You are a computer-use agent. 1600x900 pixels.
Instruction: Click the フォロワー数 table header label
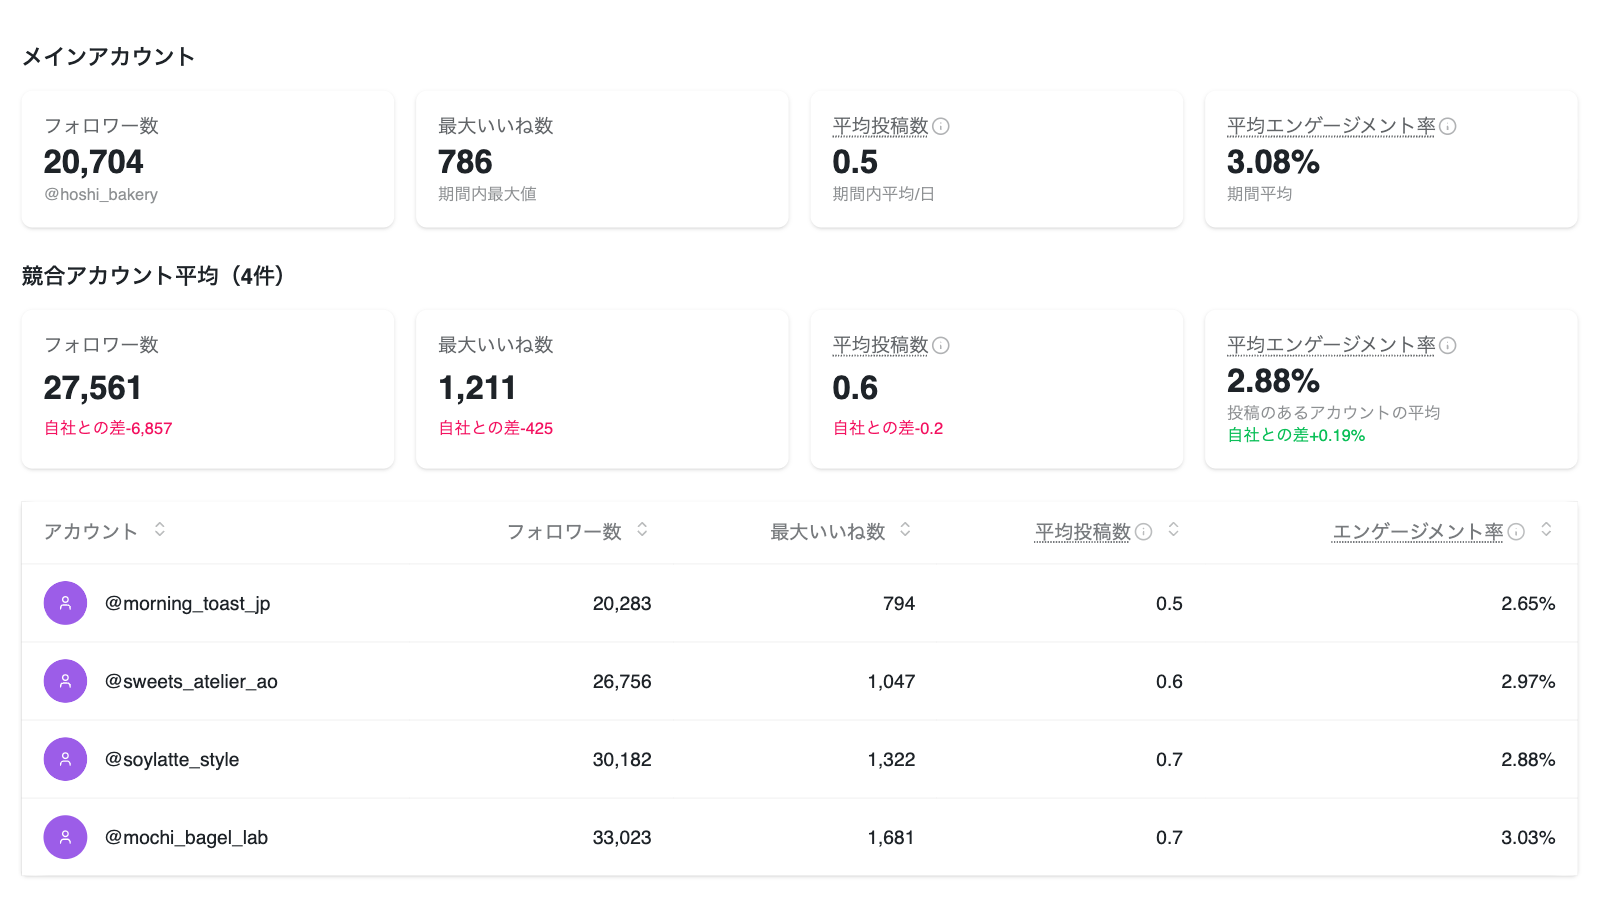[x=564, y=532]
